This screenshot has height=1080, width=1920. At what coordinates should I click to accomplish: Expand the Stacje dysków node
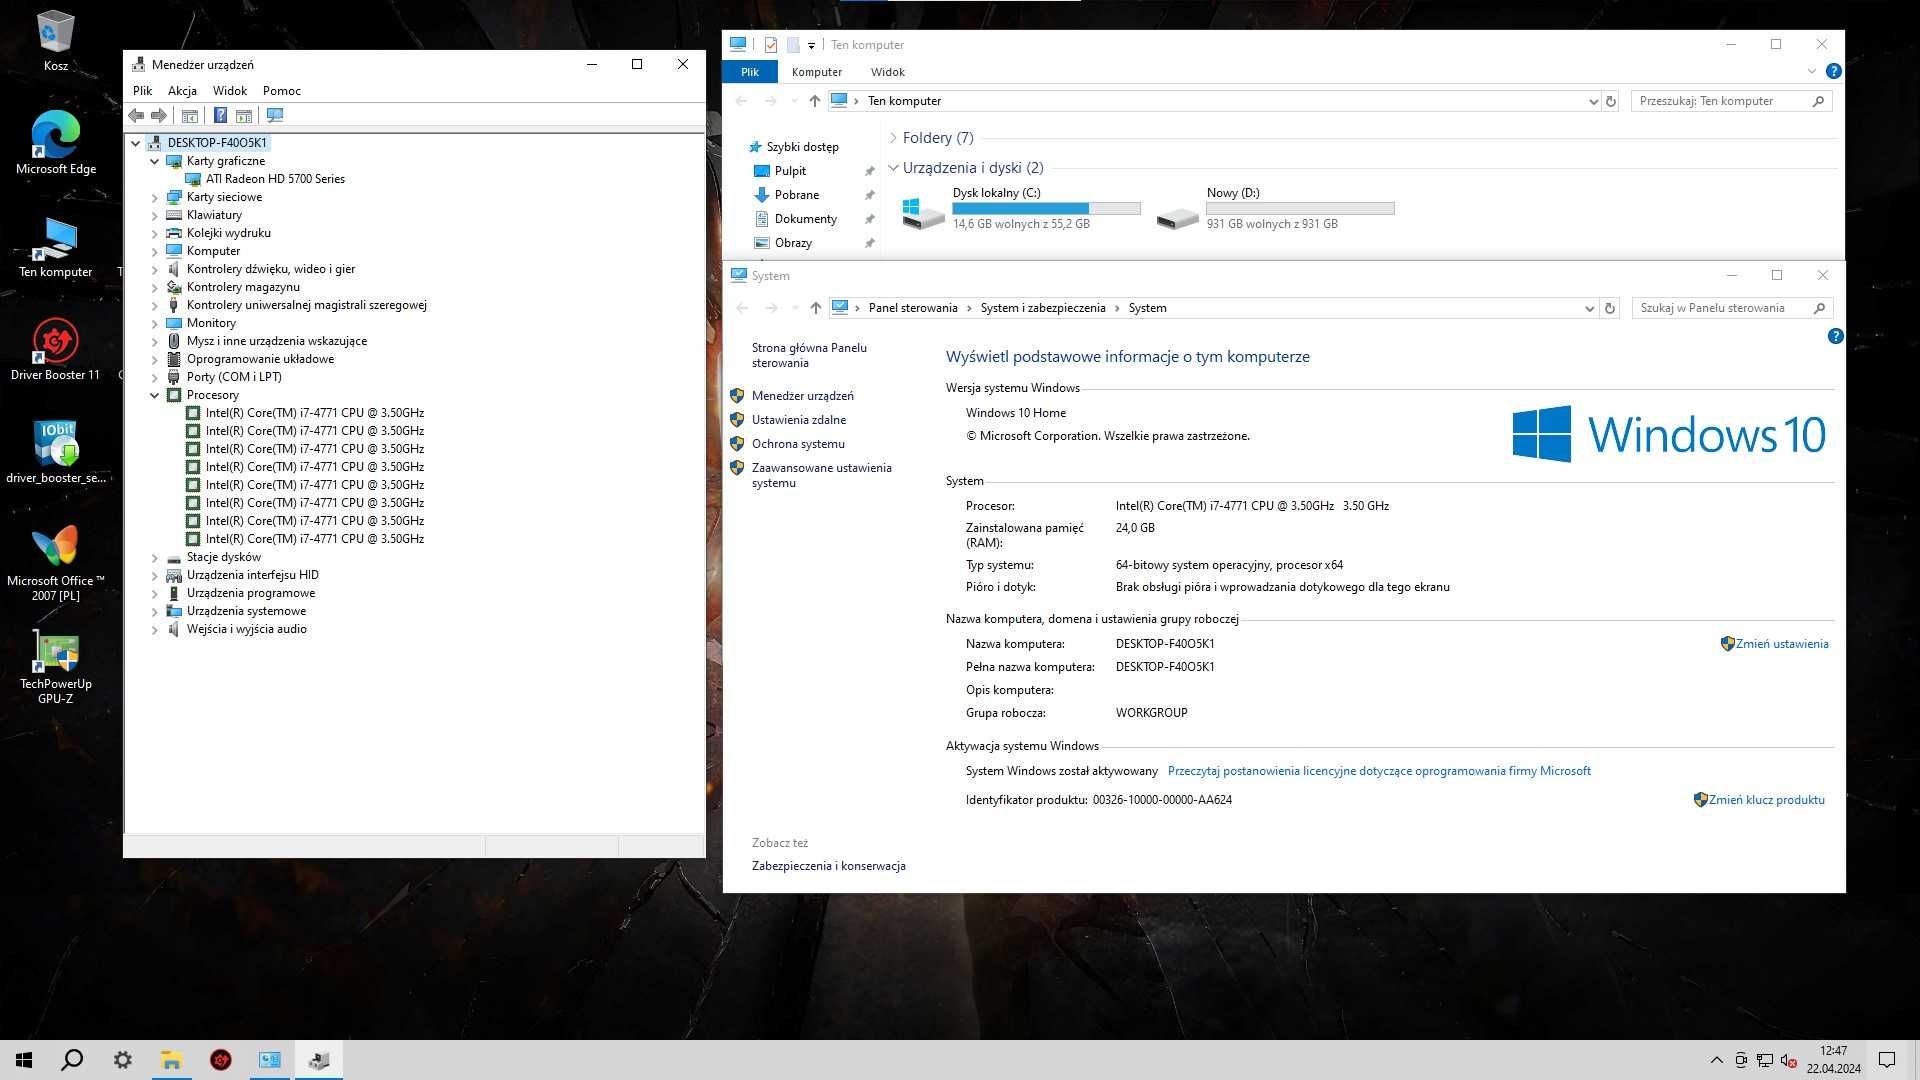coord(155,557)
